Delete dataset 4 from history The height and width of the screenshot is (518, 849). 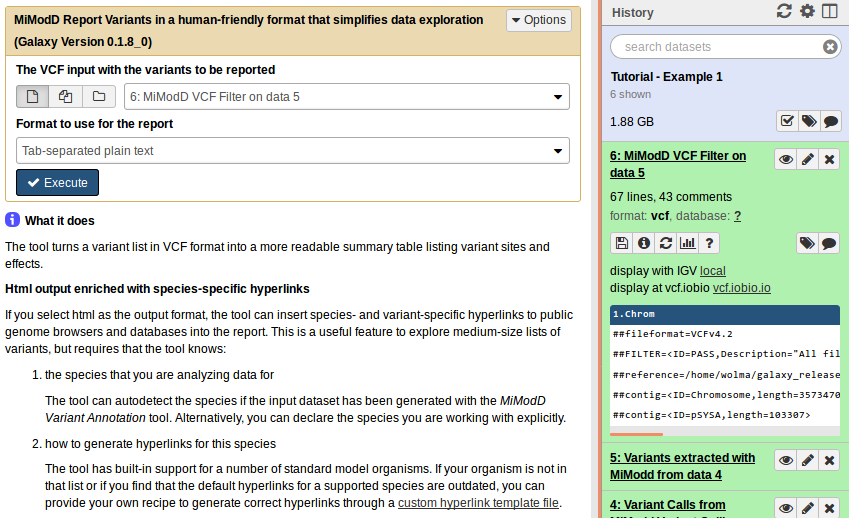[x=829, y=508]
